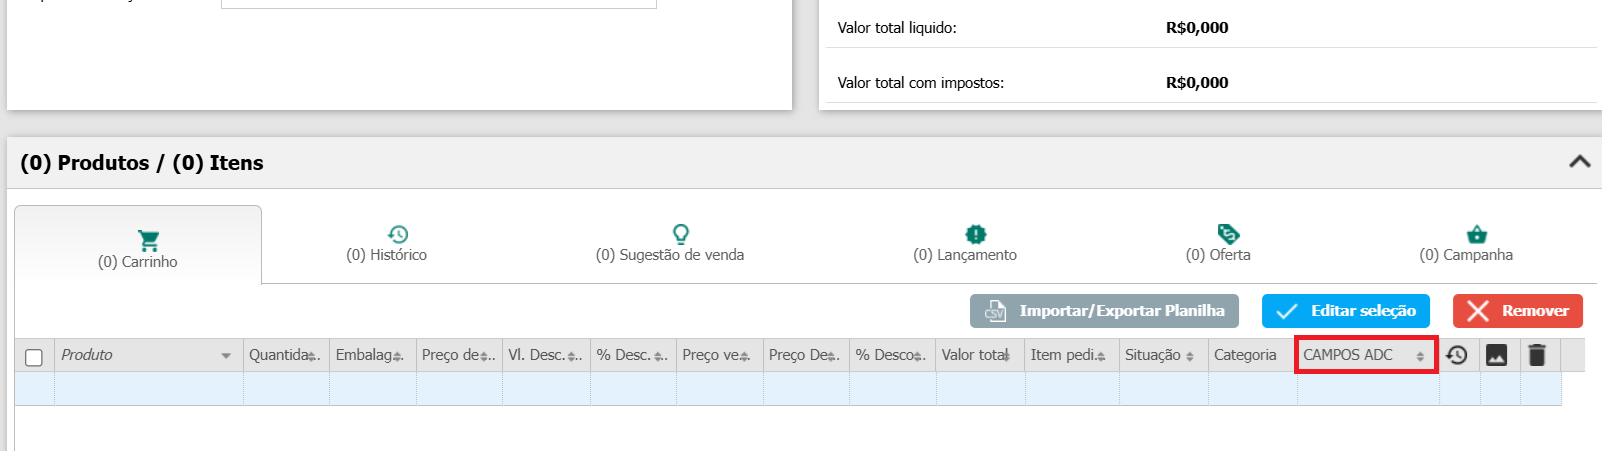Sort by the CAMPOS ADC column
The height and width of the screenshot is (451, 1602).
click(x=1366, y=355)
